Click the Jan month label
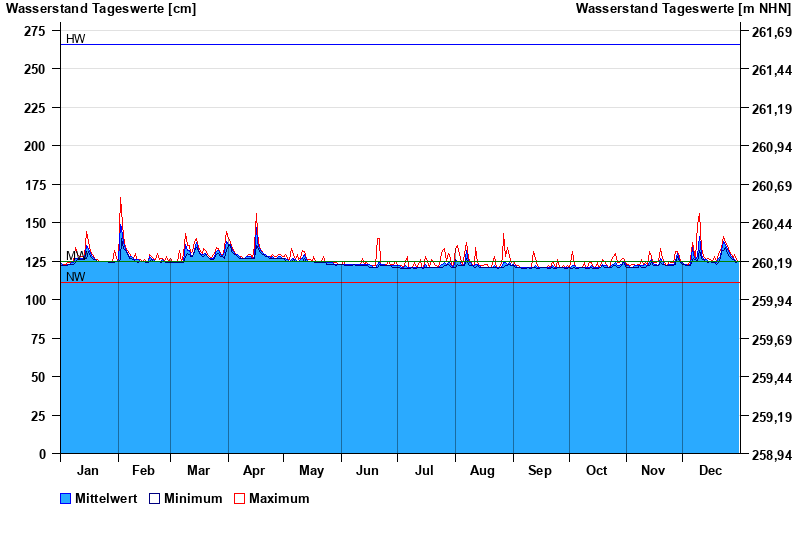This screenshot has height=550, width=800. (88, 471)
